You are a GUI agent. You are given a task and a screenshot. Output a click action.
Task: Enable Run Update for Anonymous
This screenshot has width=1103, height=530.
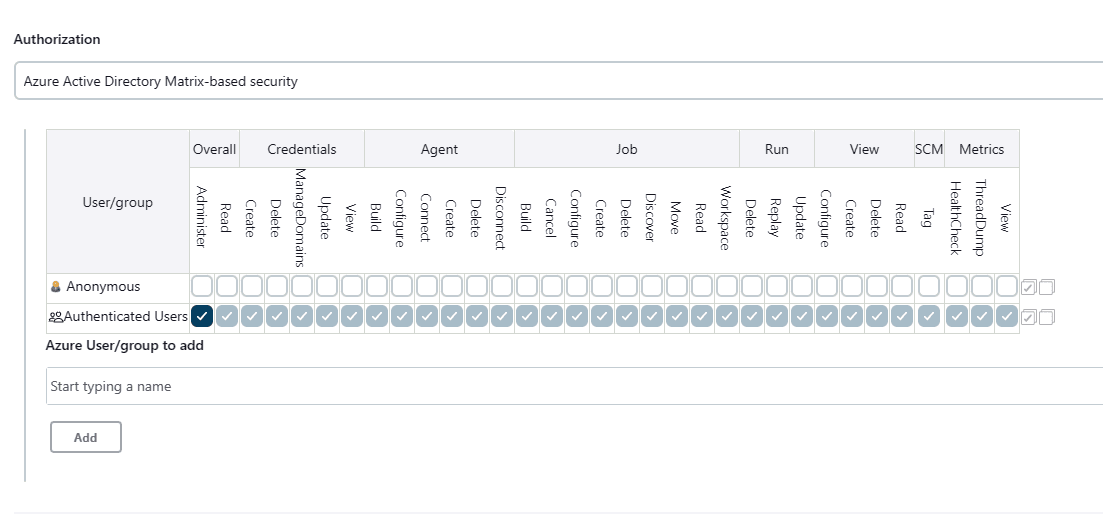tap(802, 286)
